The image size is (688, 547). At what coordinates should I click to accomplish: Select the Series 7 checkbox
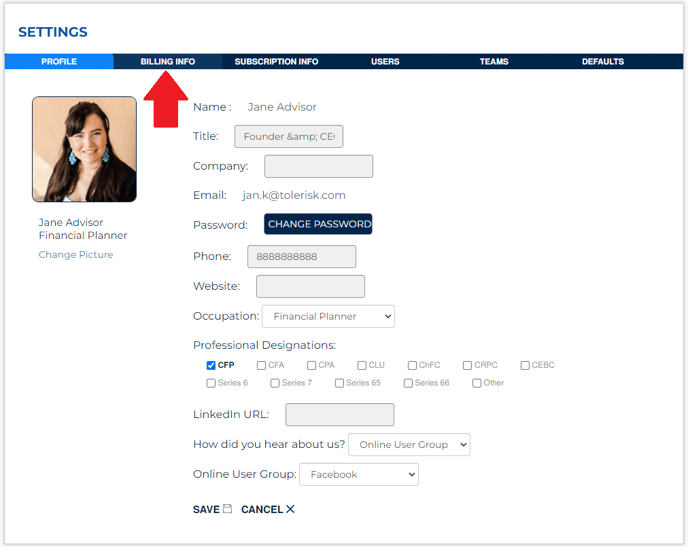tap(274, 383)
